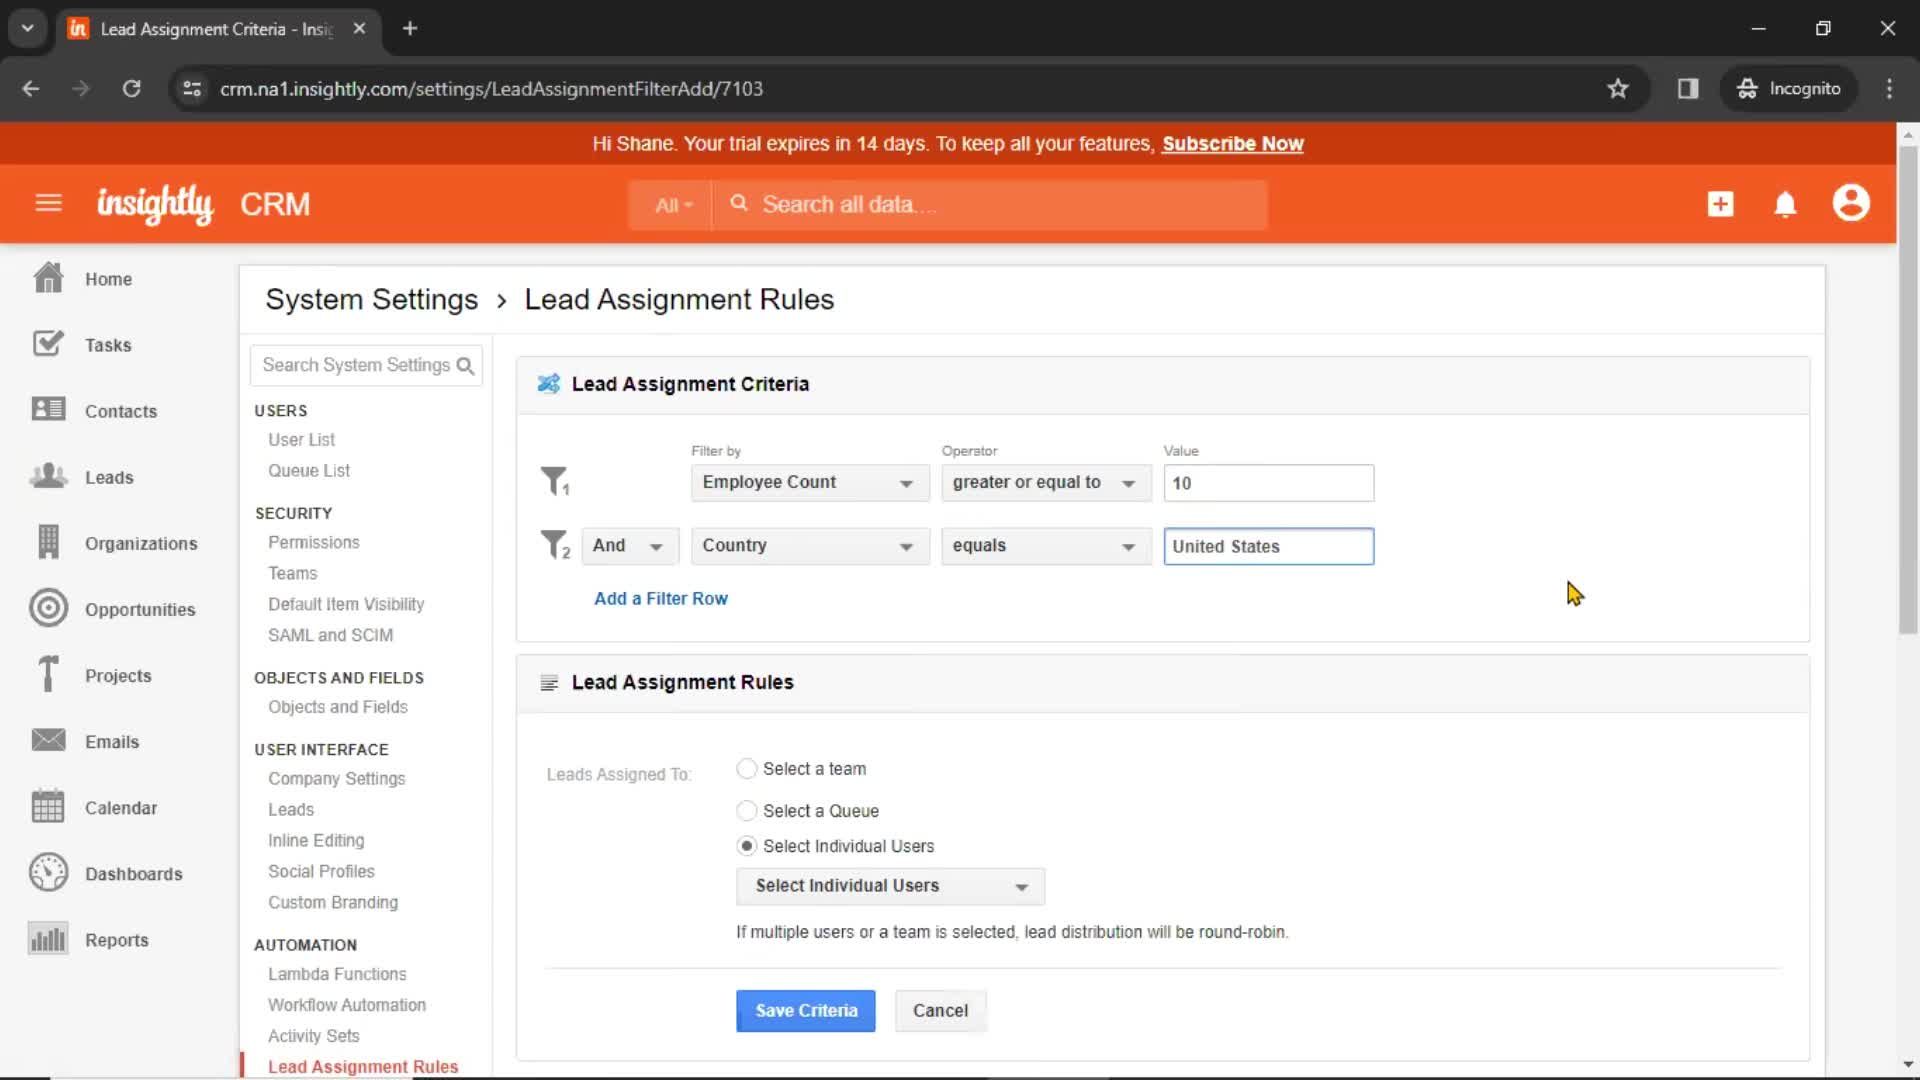Viewport: 1920px width, 1080px height.
Task: Go back to the previous browser page
Action: (30, 88)
